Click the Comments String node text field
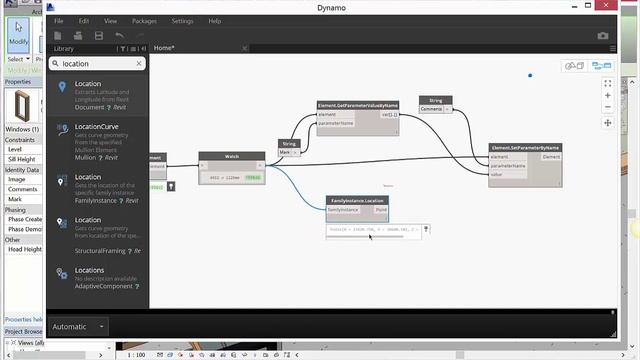The width and height of the screenshot is (640, 360). [x=431, y=109]
